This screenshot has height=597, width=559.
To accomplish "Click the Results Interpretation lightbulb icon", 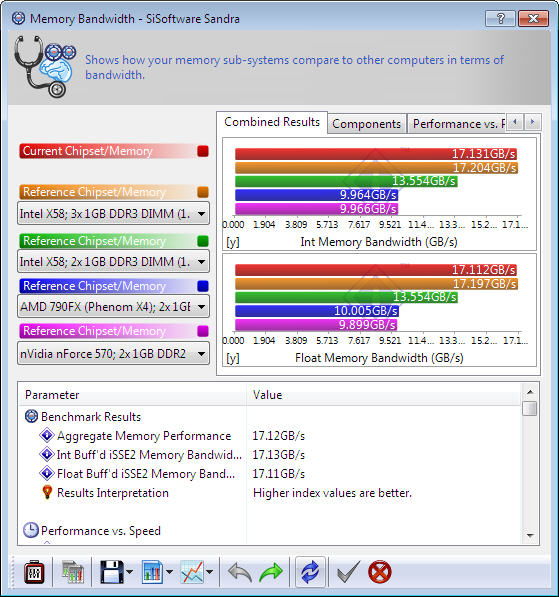I will click(x=47, y=492).
